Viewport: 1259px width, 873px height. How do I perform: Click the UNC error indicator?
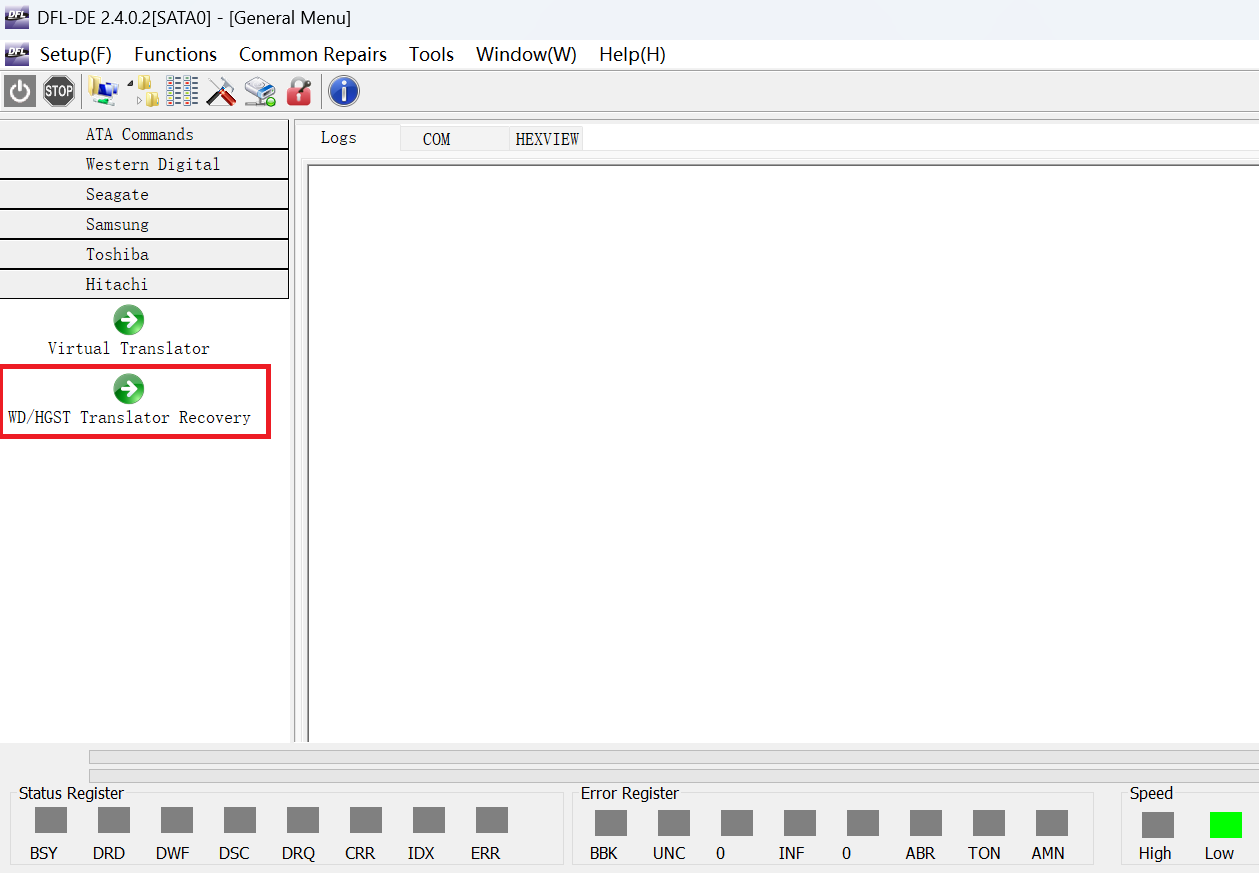coord(674,823)
